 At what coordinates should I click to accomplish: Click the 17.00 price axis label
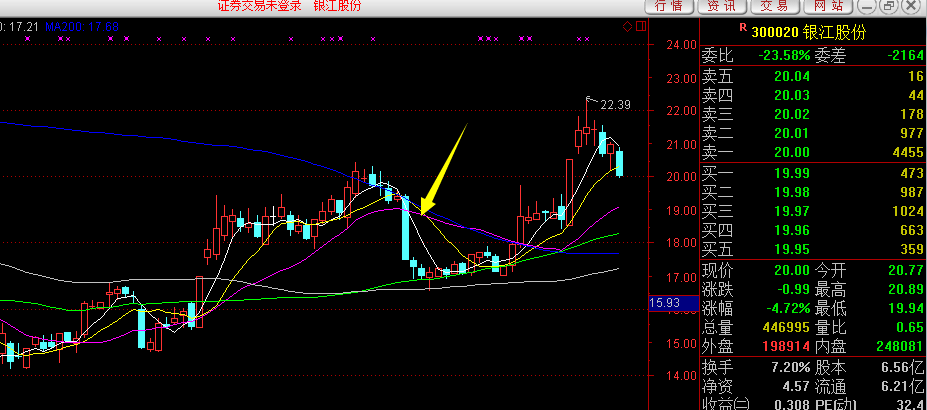681,277
